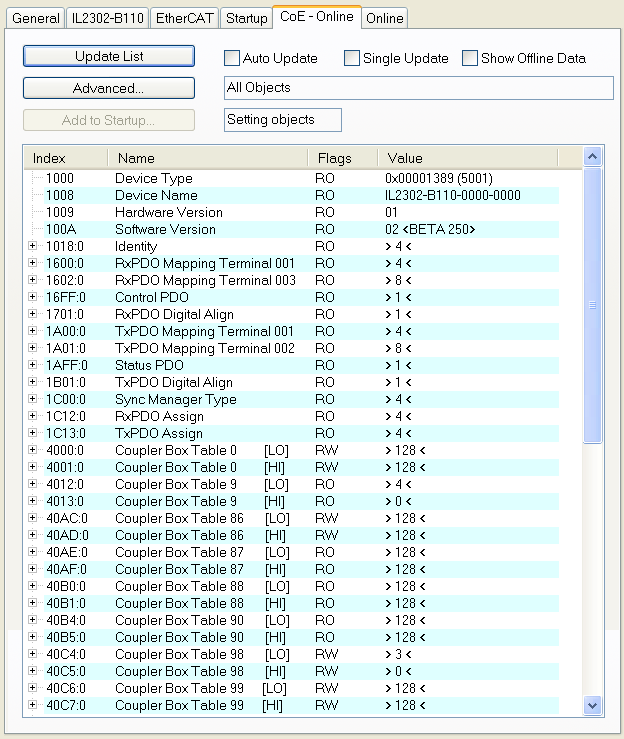Toggle the Show Offline Data checkbox
This screenshot has width=624, height=739.
click(x=470, y=58)
